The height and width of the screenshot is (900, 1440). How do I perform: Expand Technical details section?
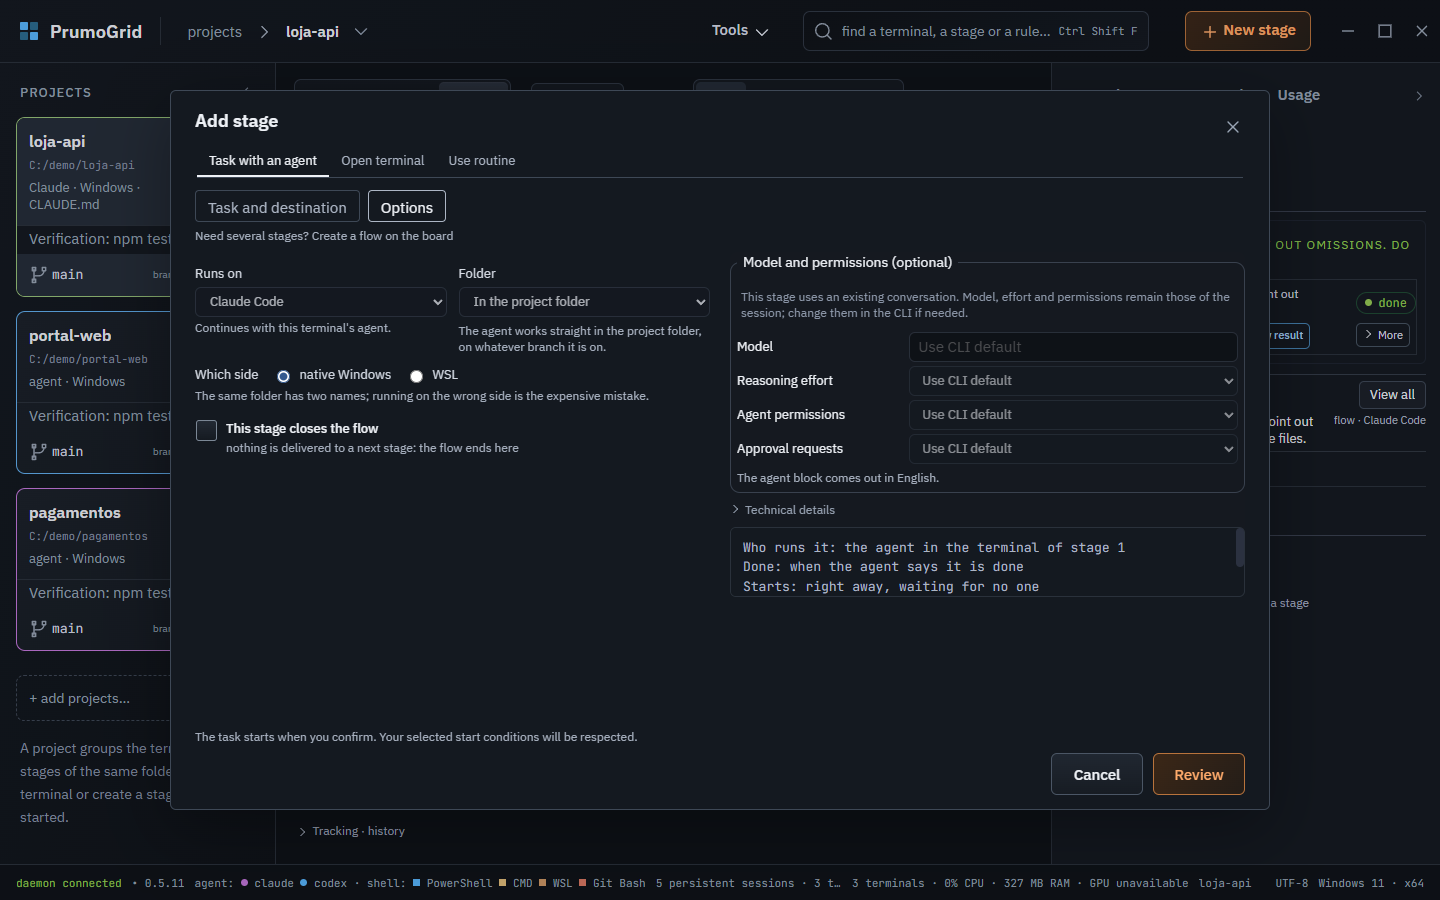click(x=783, y=510)
